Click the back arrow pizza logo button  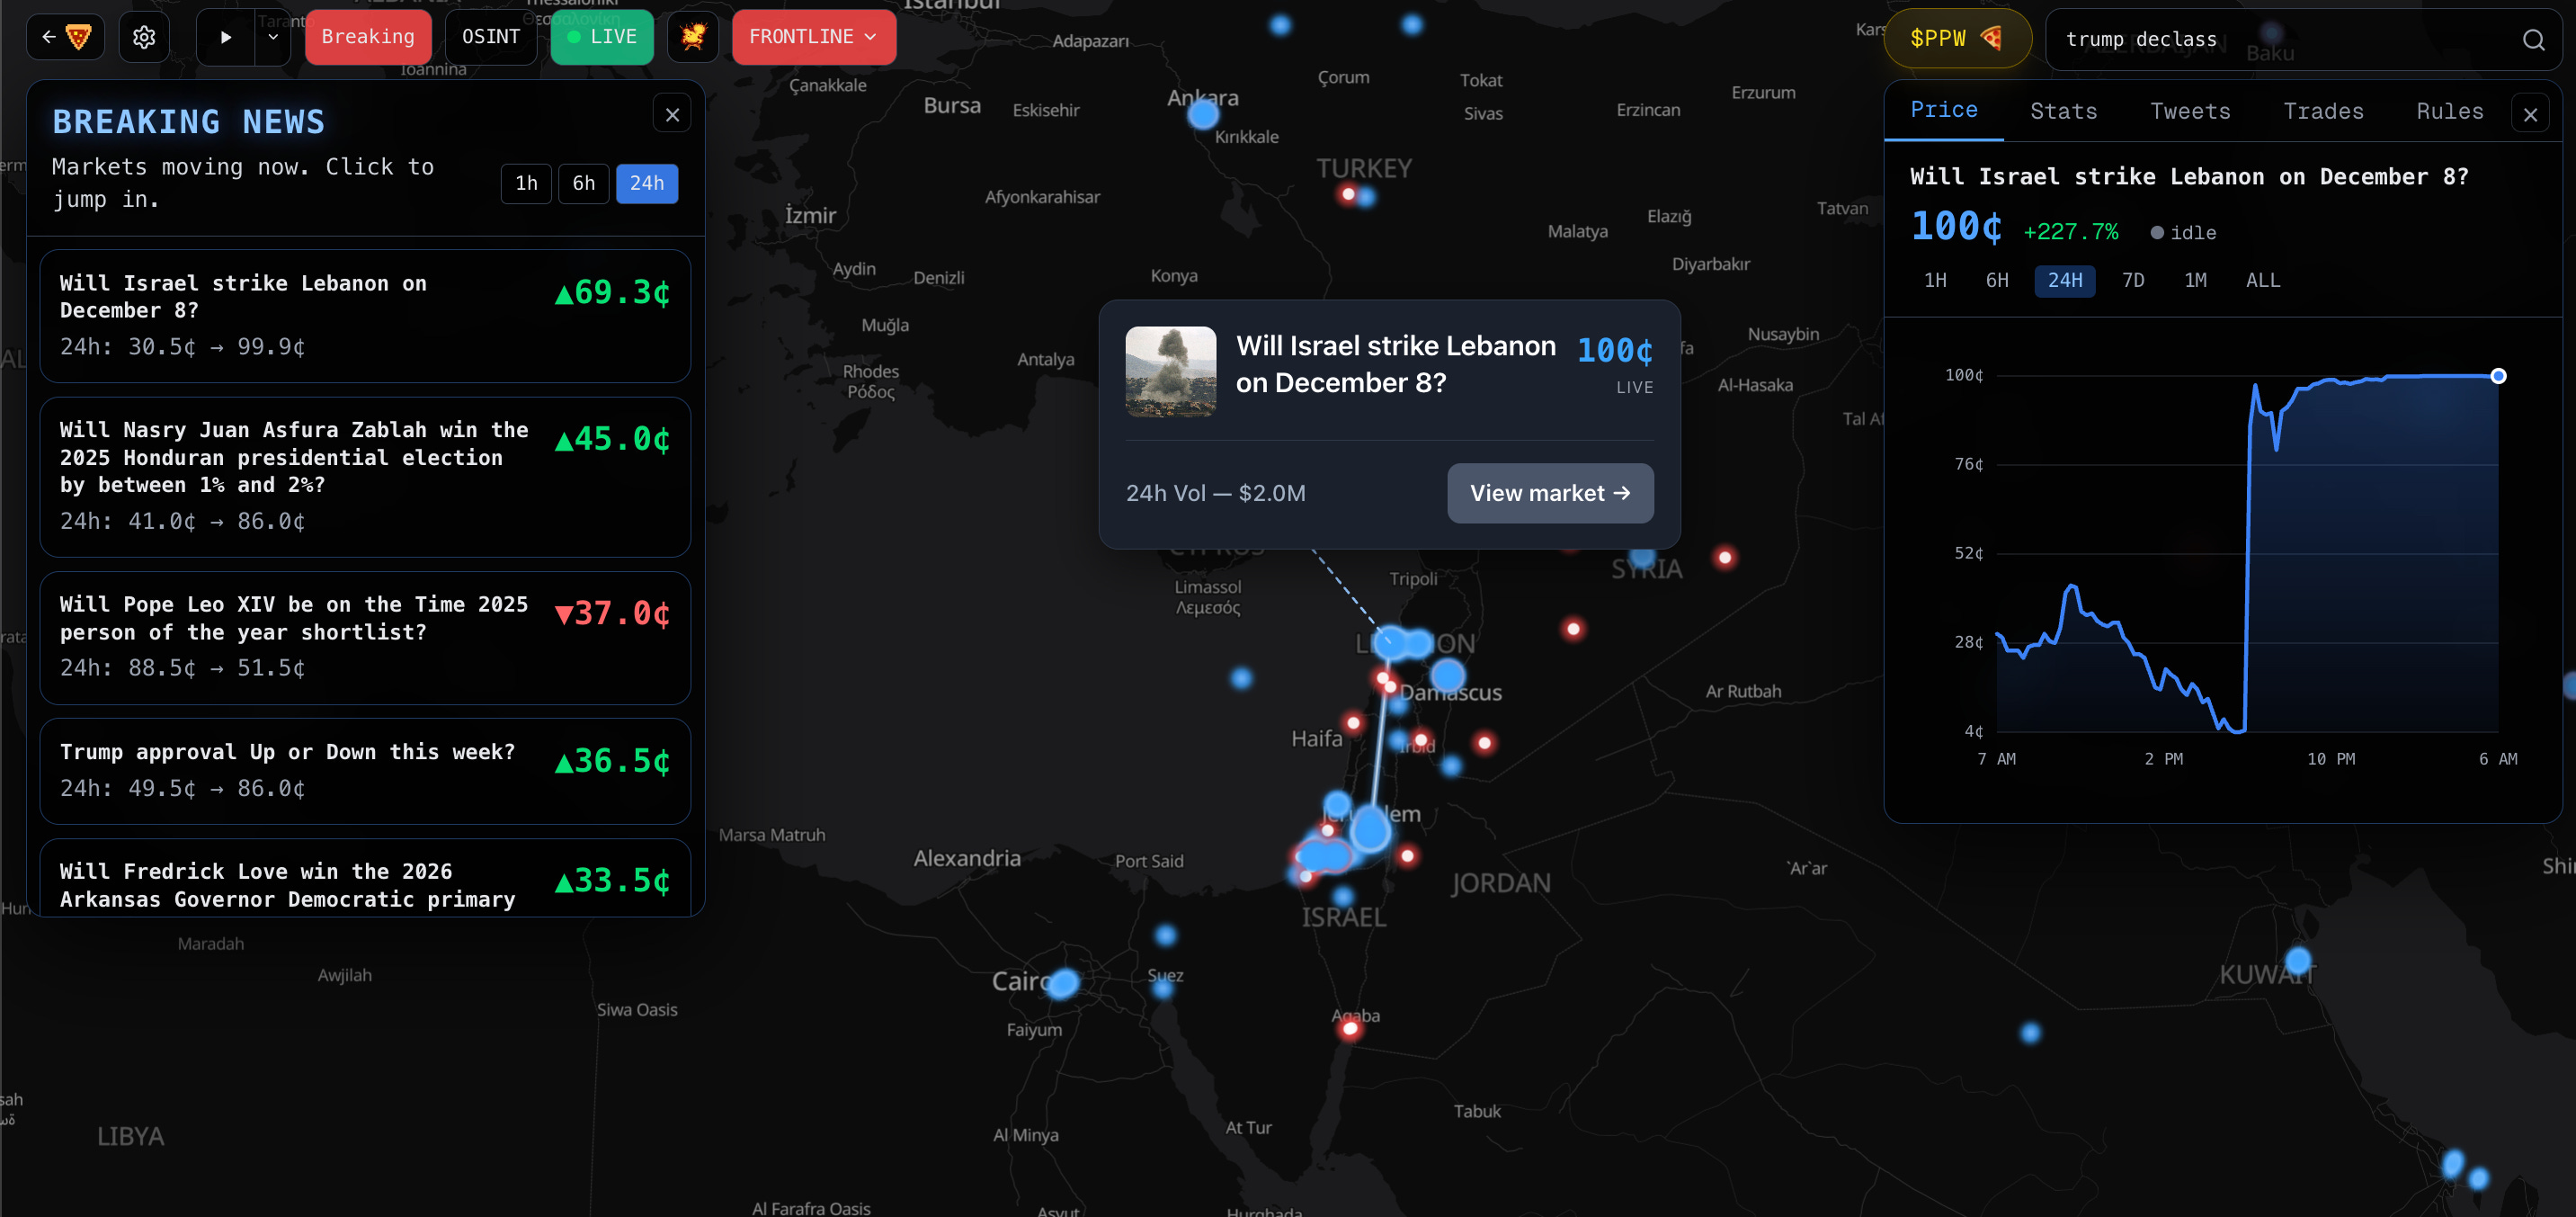[x=65, y=38]
